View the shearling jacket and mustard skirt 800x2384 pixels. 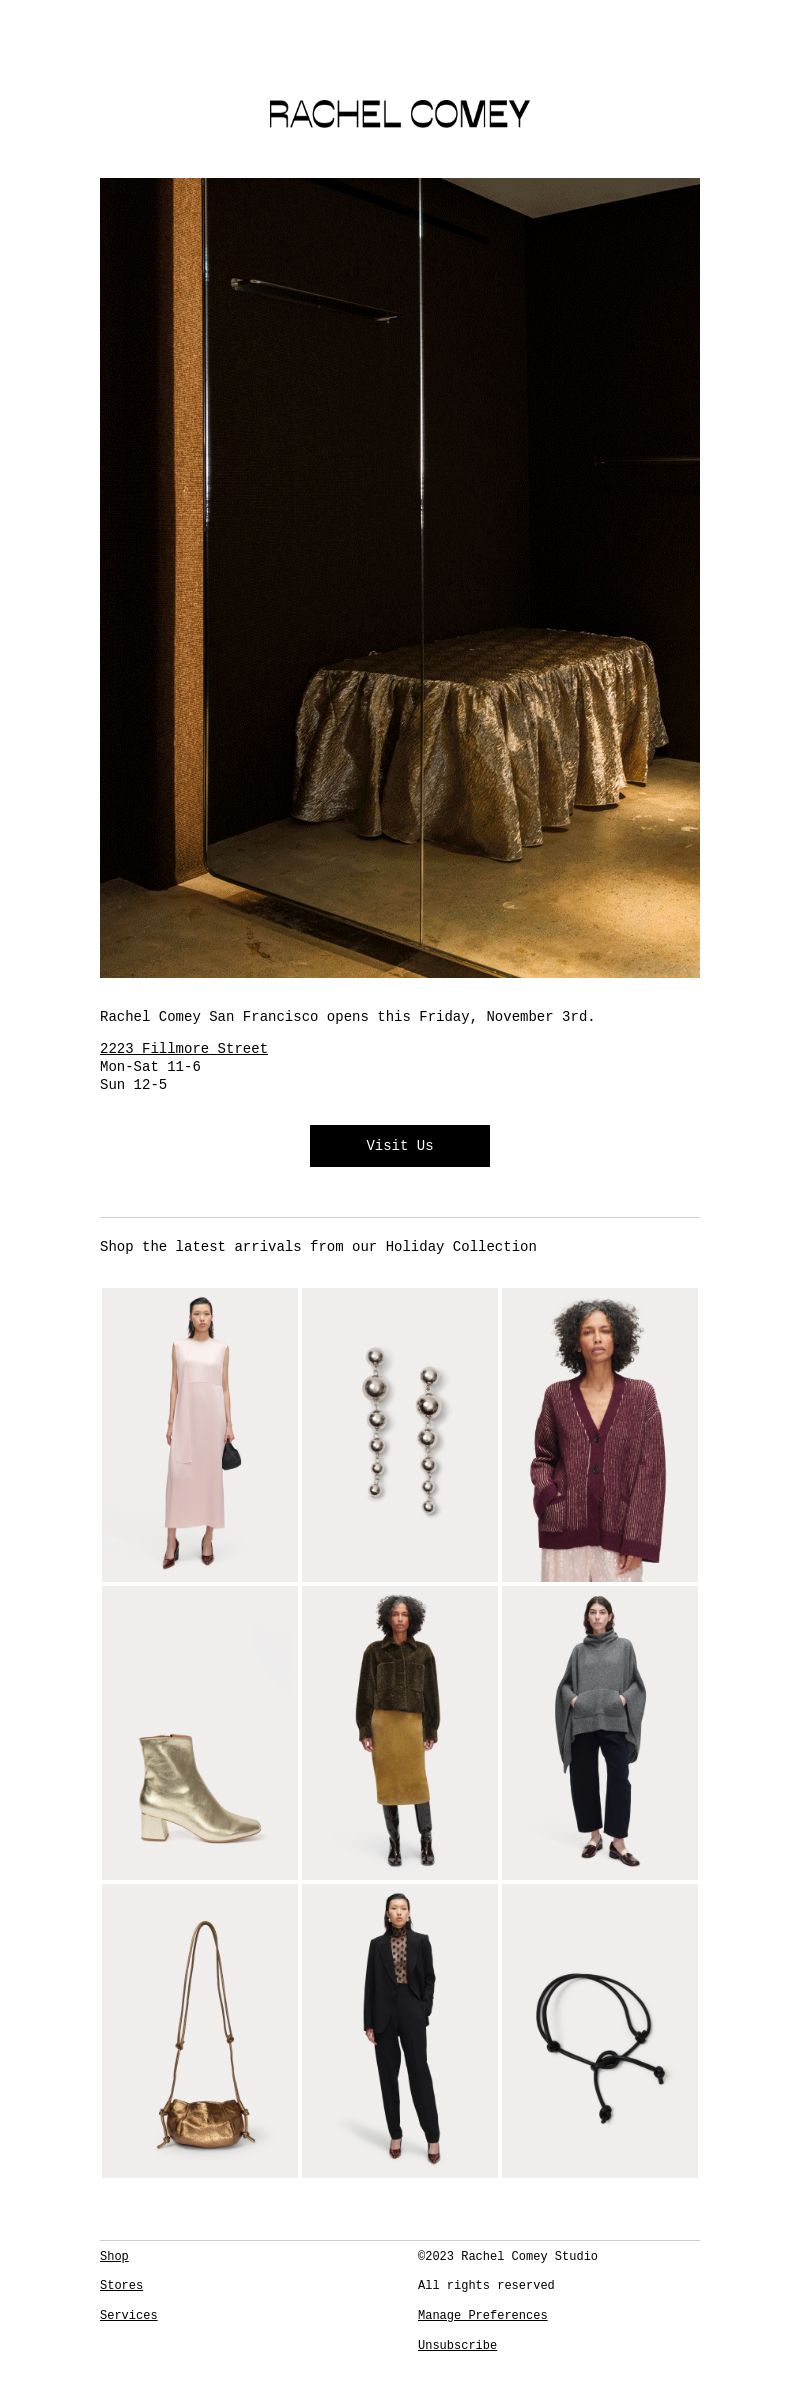pos(400,1733)
